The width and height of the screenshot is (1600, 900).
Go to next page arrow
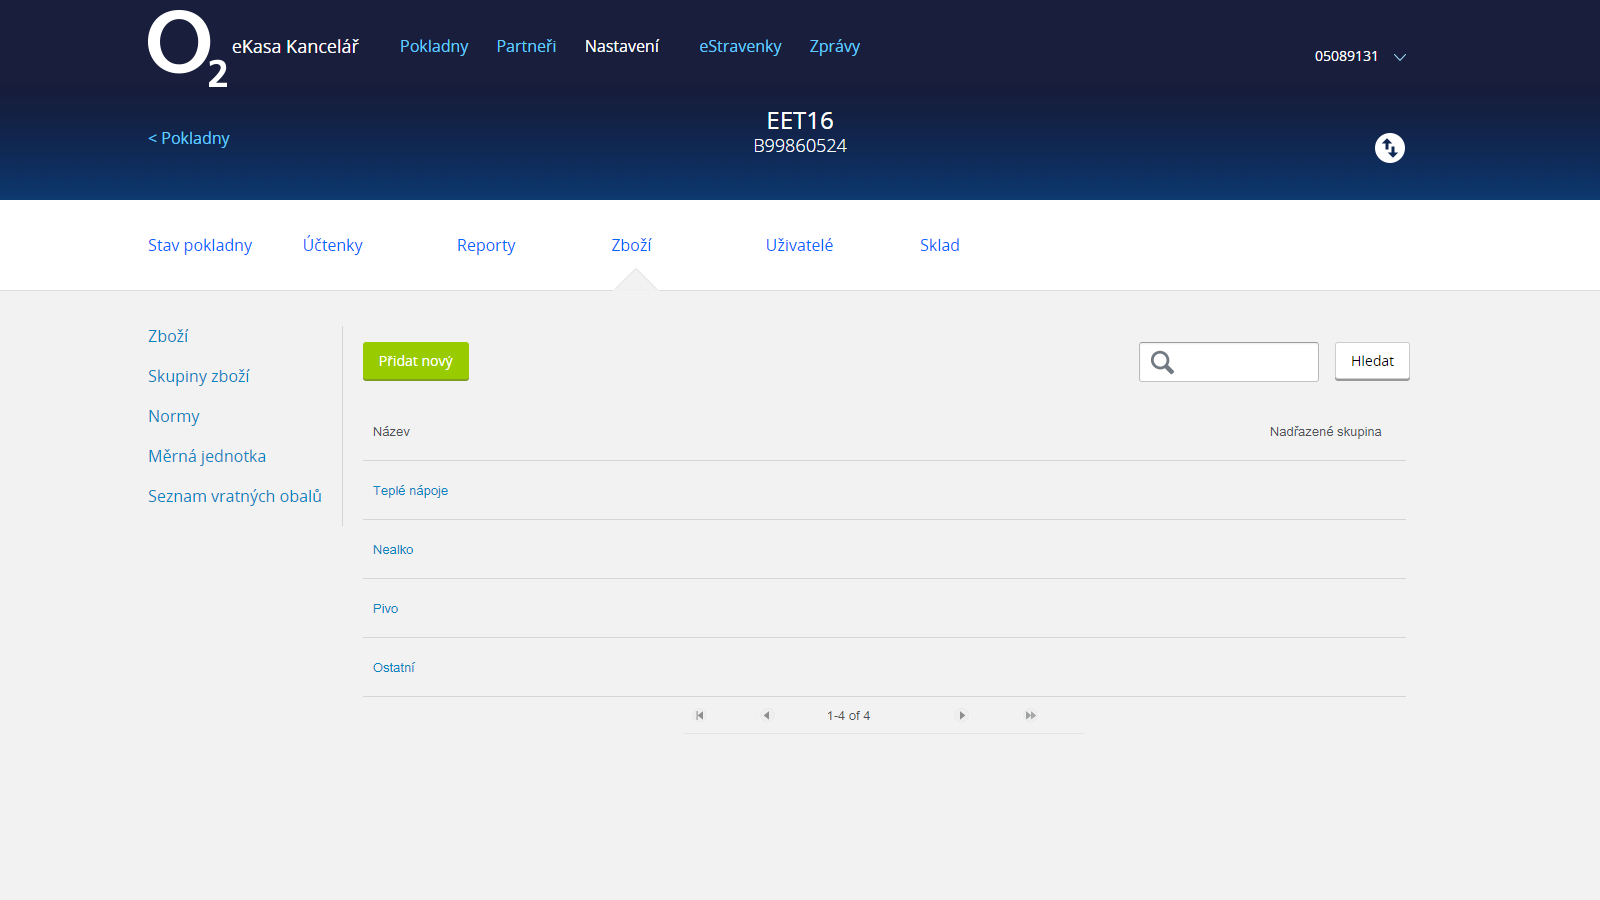[x=962, y=715]
